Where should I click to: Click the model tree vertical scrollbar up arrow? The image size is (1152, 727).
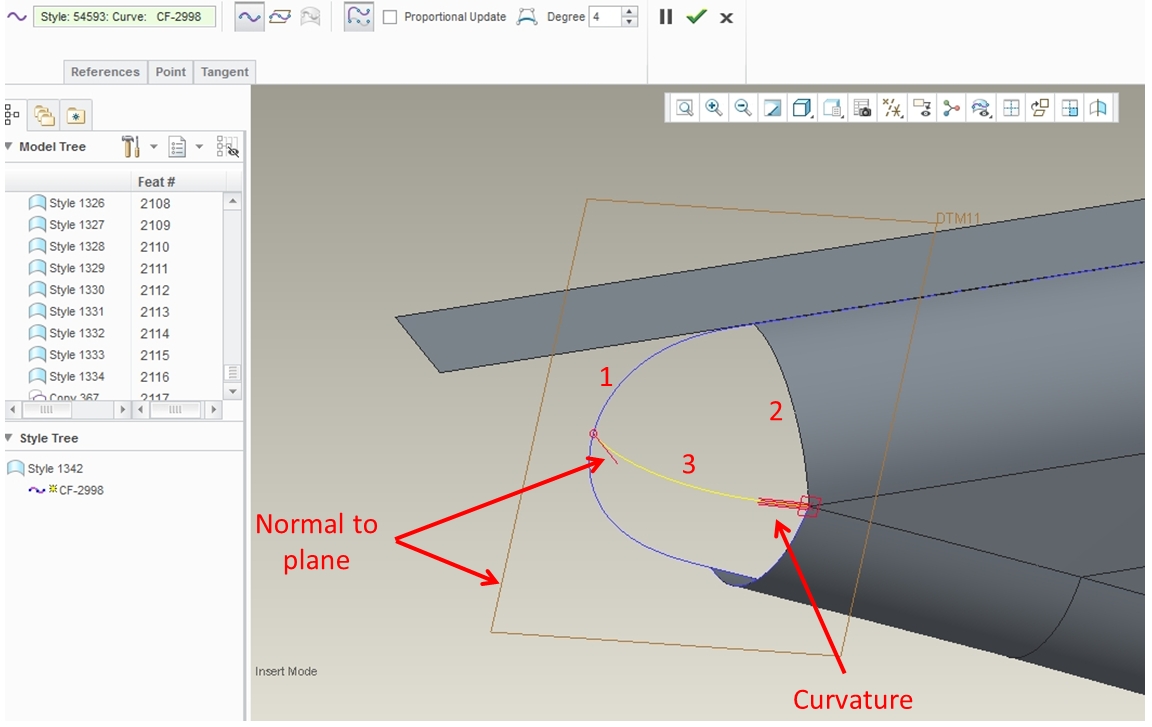coord(233,201)
